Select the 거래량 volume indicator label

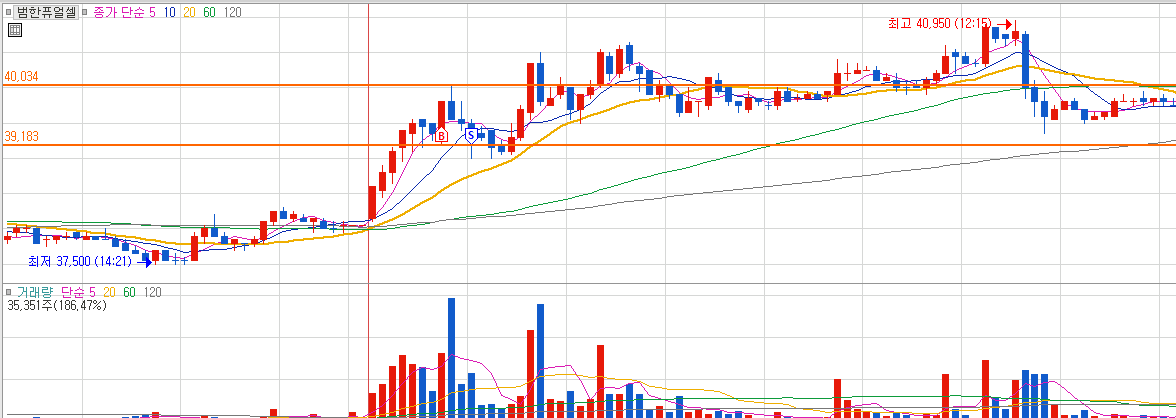tap(36, 292)
